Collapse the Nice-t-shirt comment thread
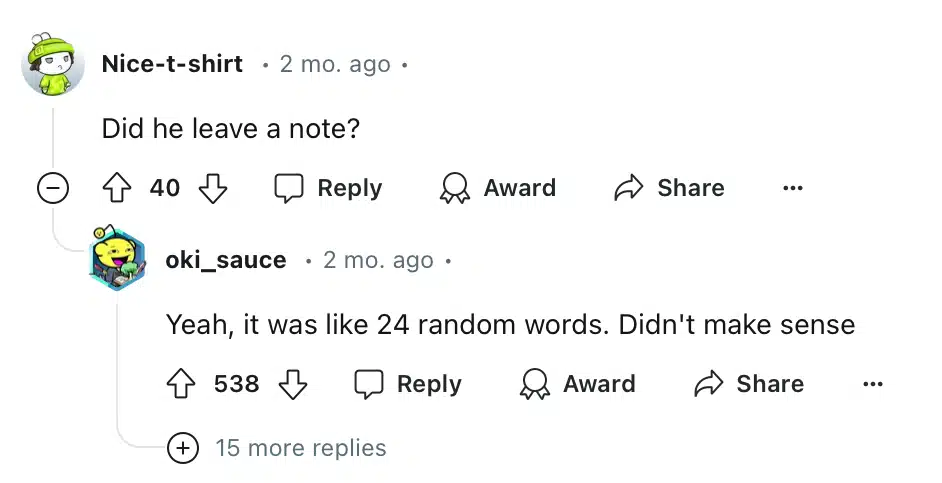This screenshot has height=483, width=942. (x=53, y=188)
